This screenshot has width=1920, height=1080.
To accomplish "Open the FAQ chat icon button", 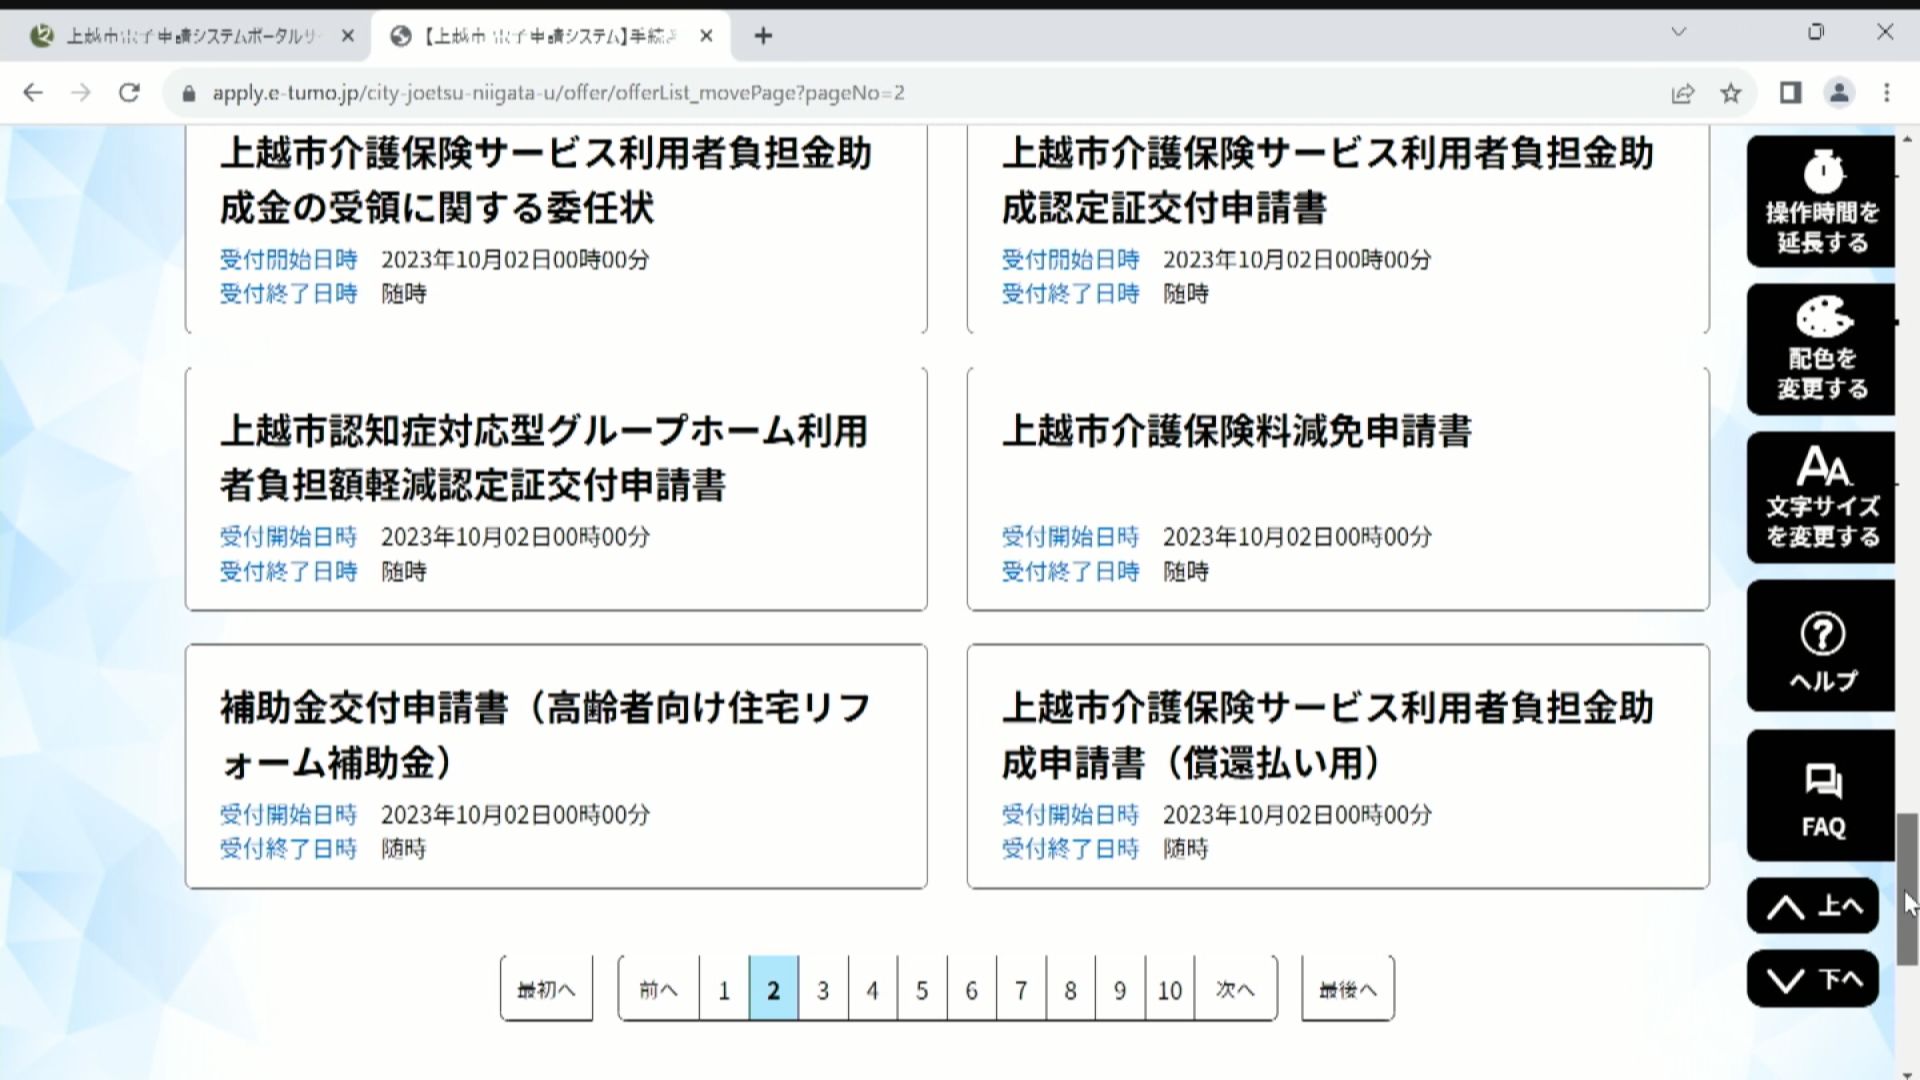I will pos(1821,795).
